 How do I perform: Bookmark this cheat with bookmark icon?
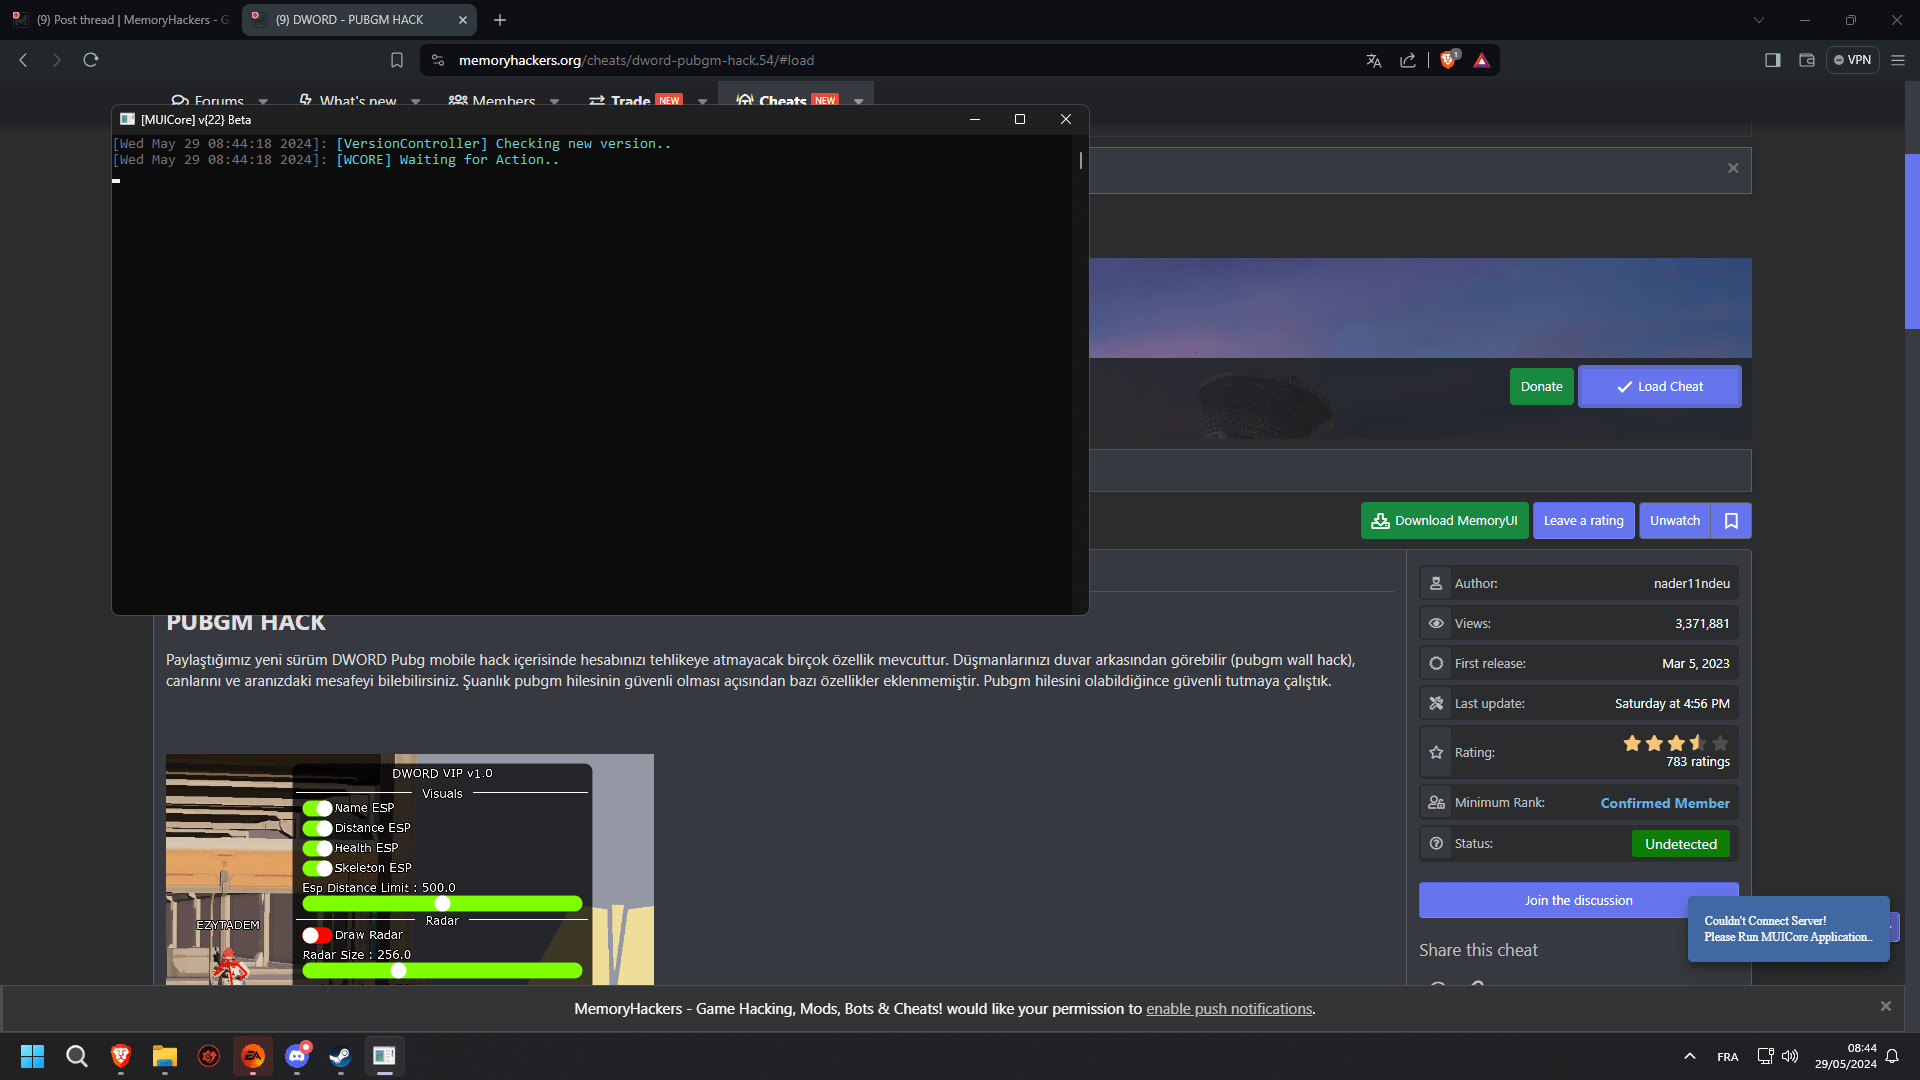(x=1732, y=521)
